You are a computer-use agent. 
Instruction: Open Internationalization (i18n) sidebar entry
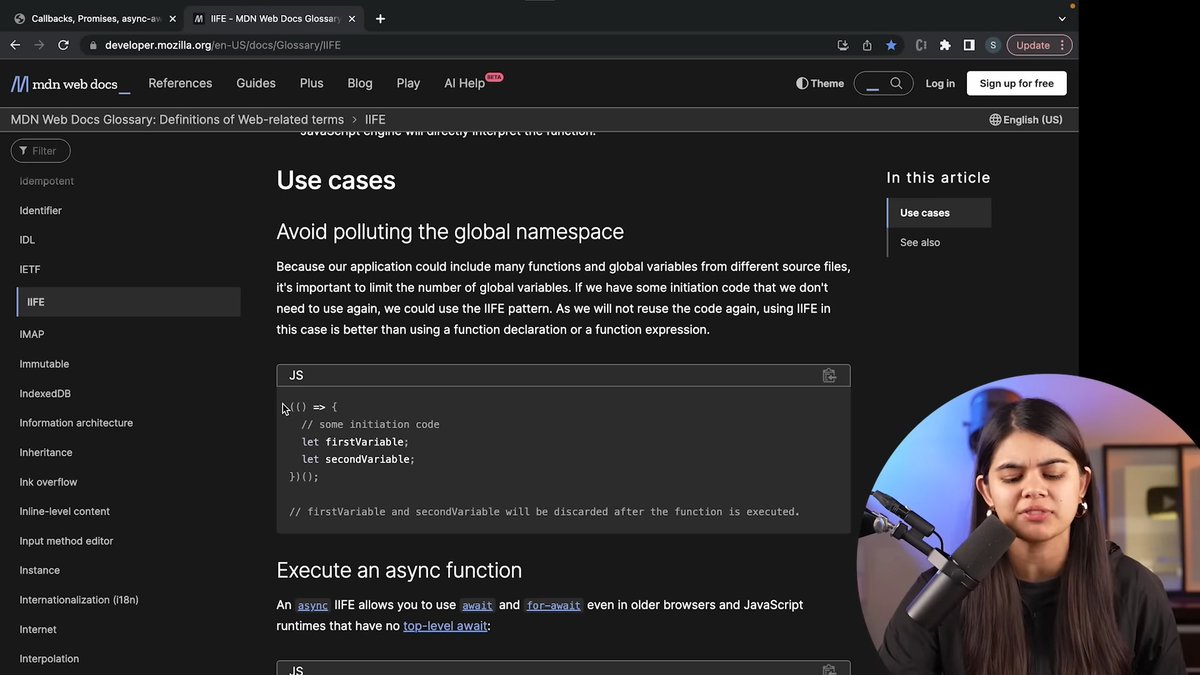pyautogui.click(x=79, y=600)
